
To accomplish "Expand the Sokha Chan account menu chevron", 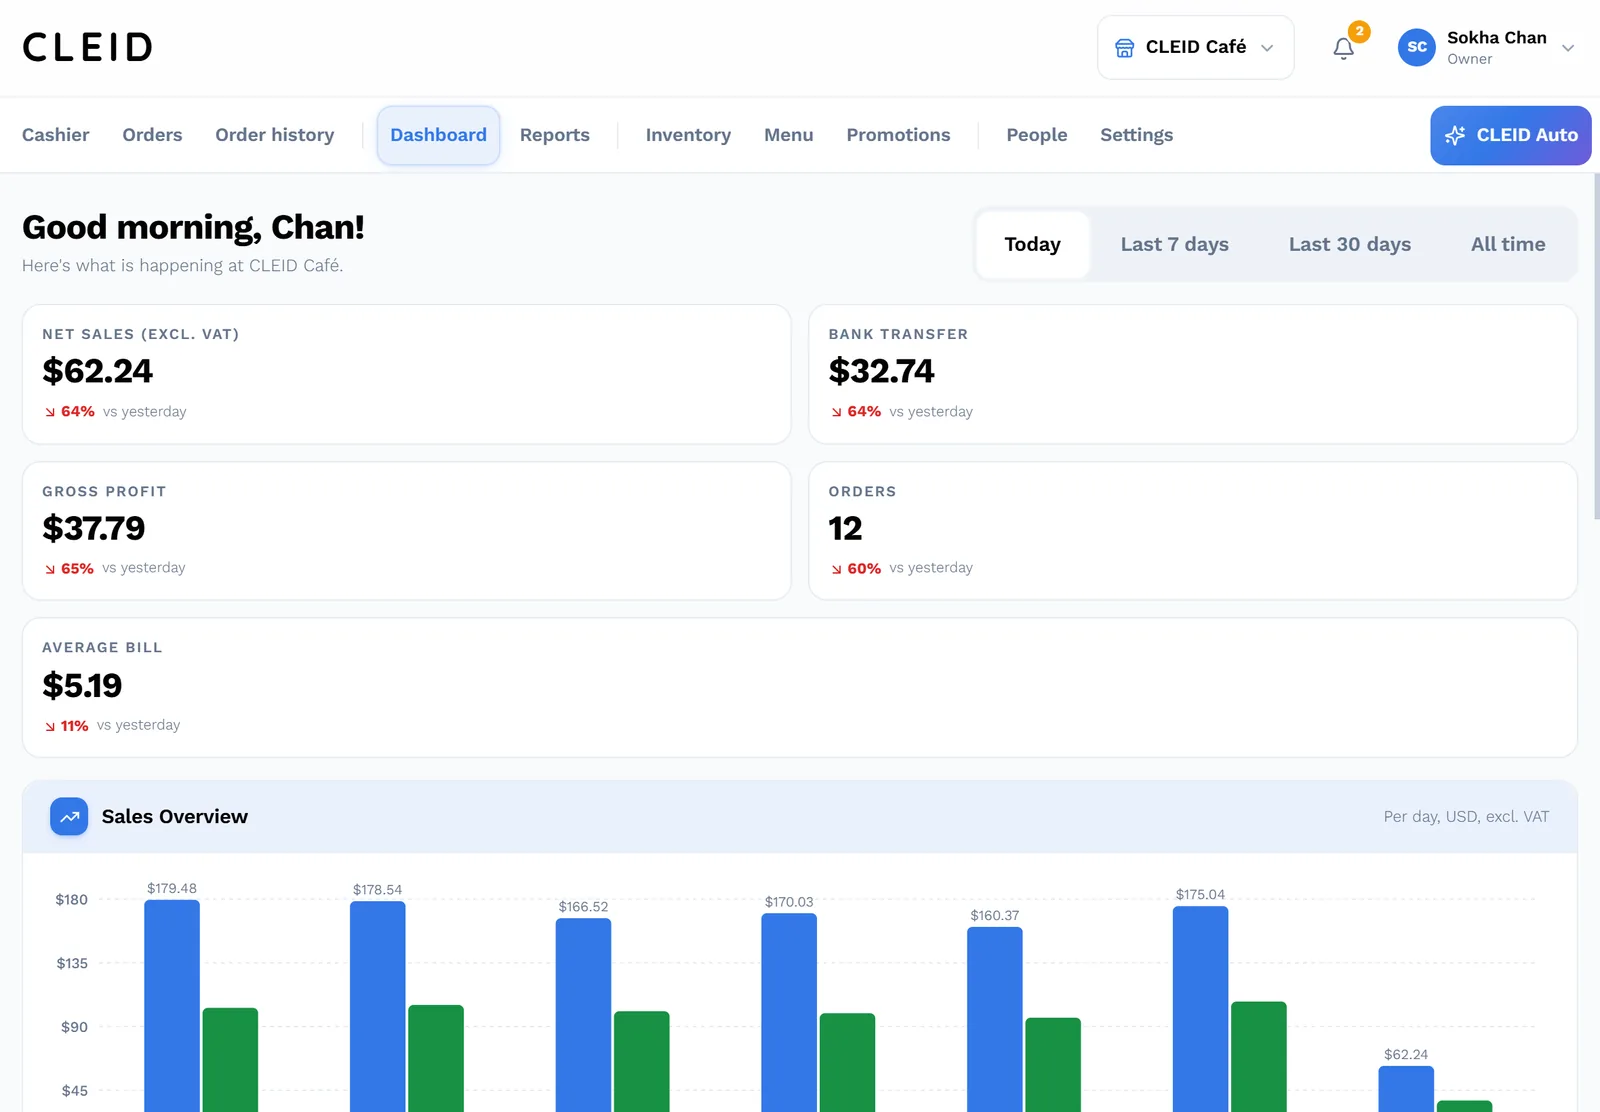I will 1568,48.
